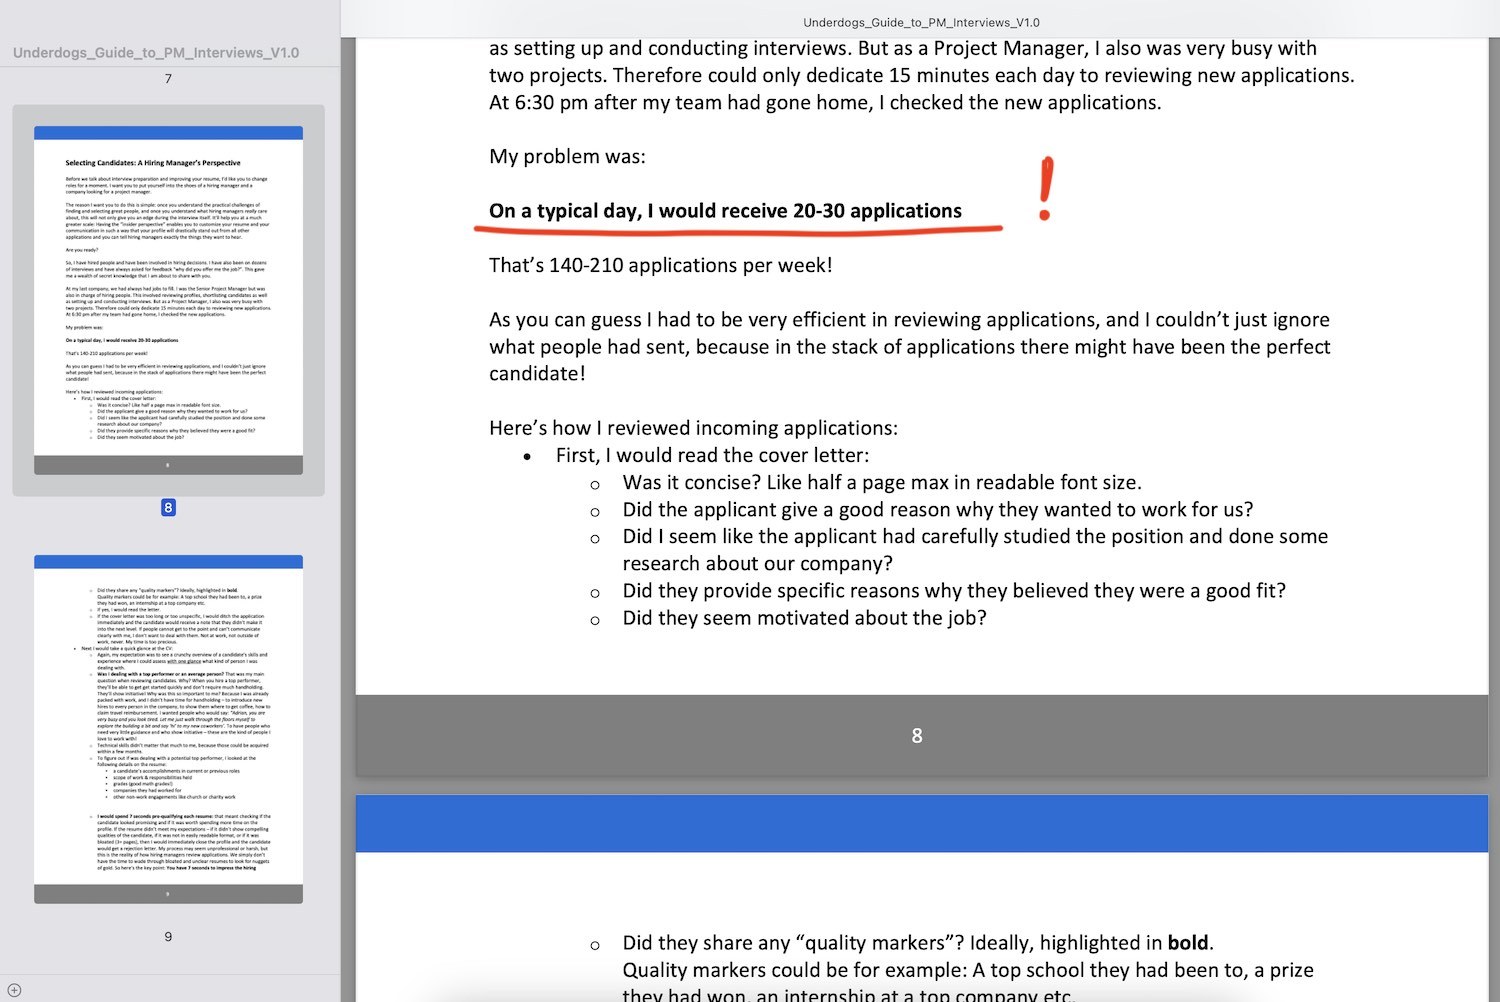The width and height of the screenshot is (1500, 1002).
Task: Click the gray footer page number 8
Action: (917, 736)
